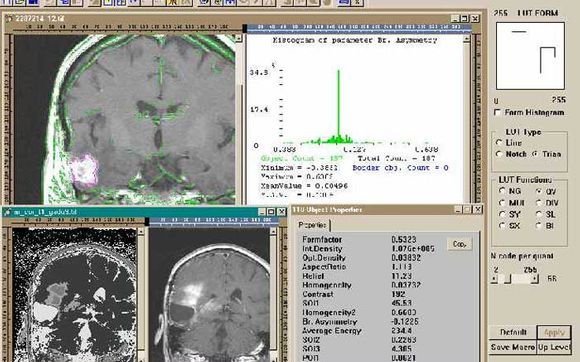The height and width of the screenshot is (362, 580).
Task: Select the SL LUT function
Action: point(539,214)
